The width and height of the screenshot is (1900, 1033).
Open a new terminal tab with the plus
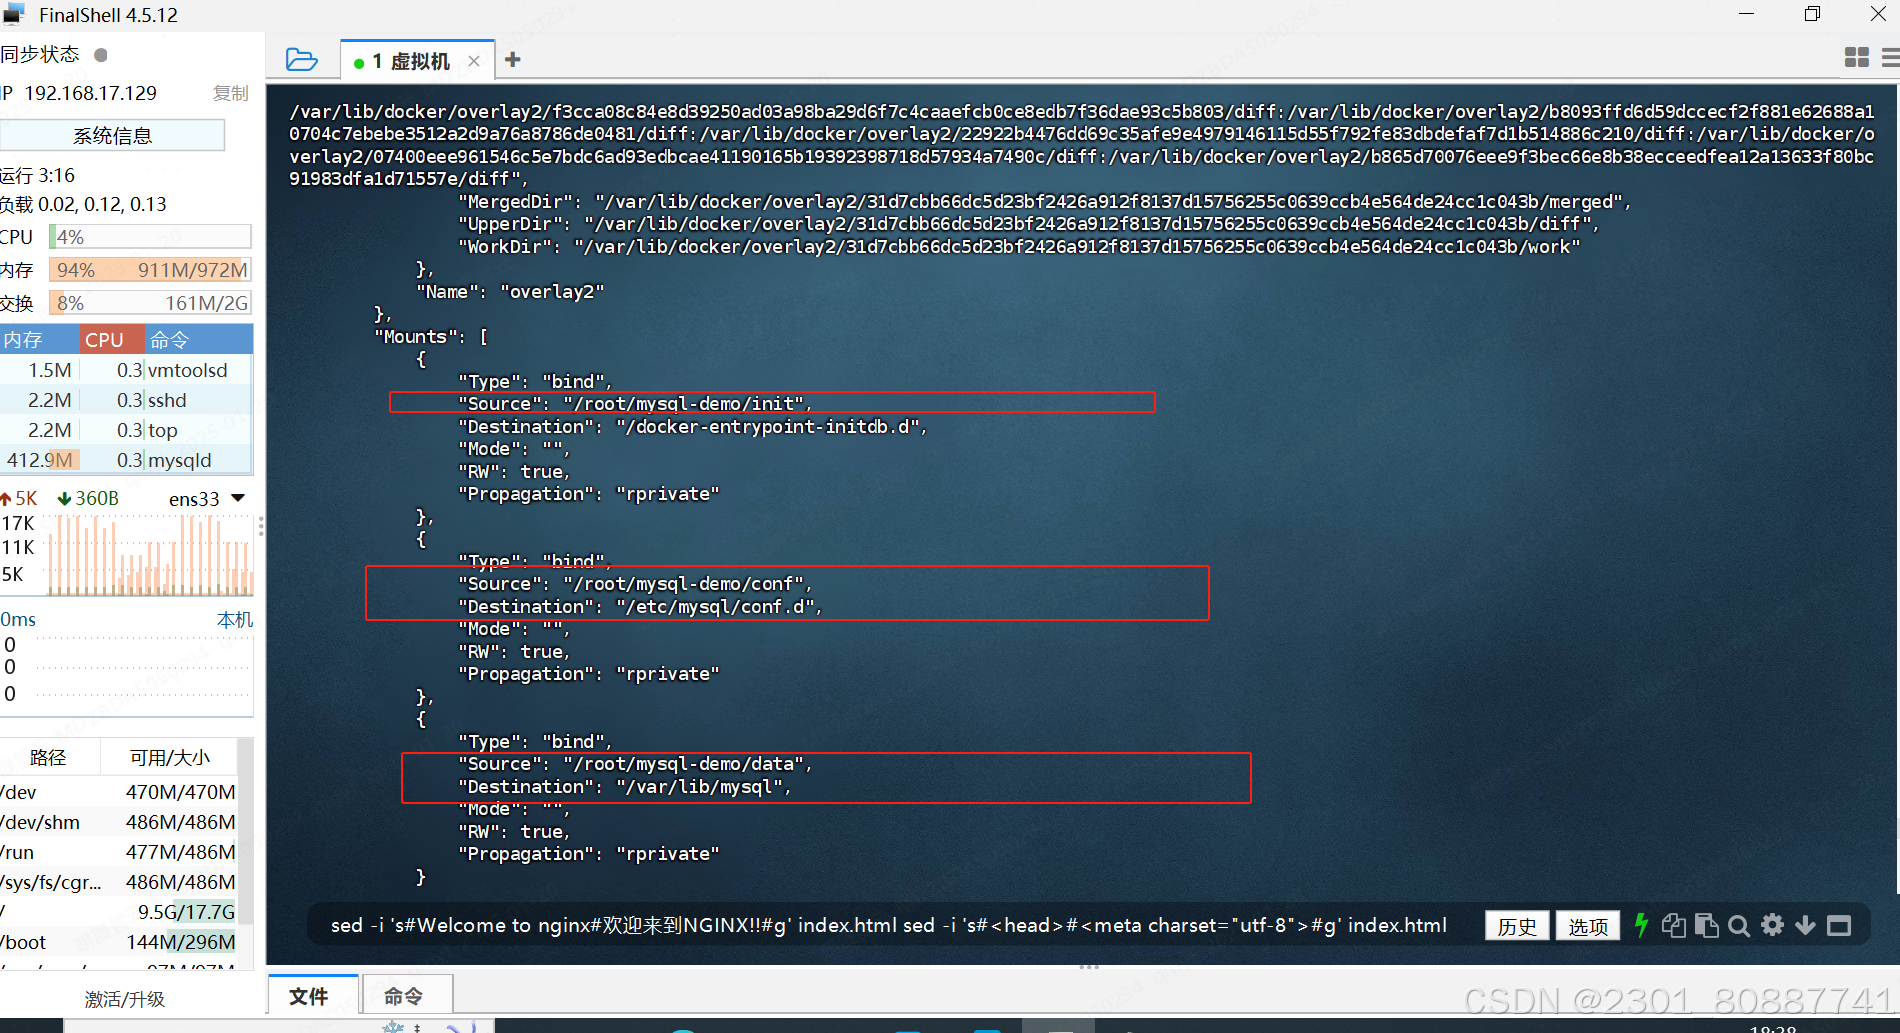(512, 59)
